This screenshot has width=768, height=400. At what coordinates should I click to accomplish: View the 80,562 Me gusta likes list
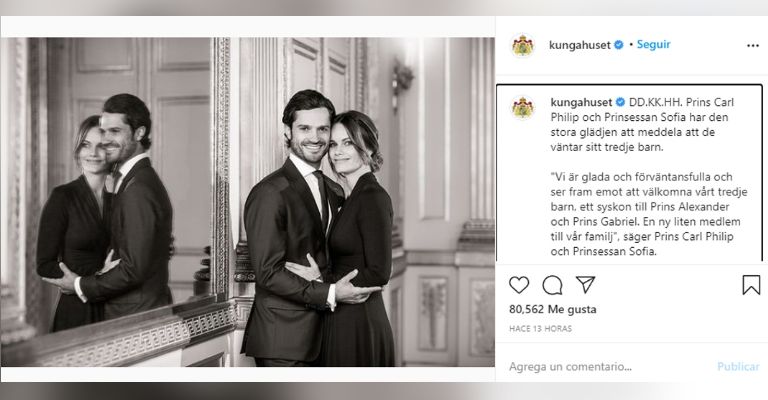coord(552,309)
